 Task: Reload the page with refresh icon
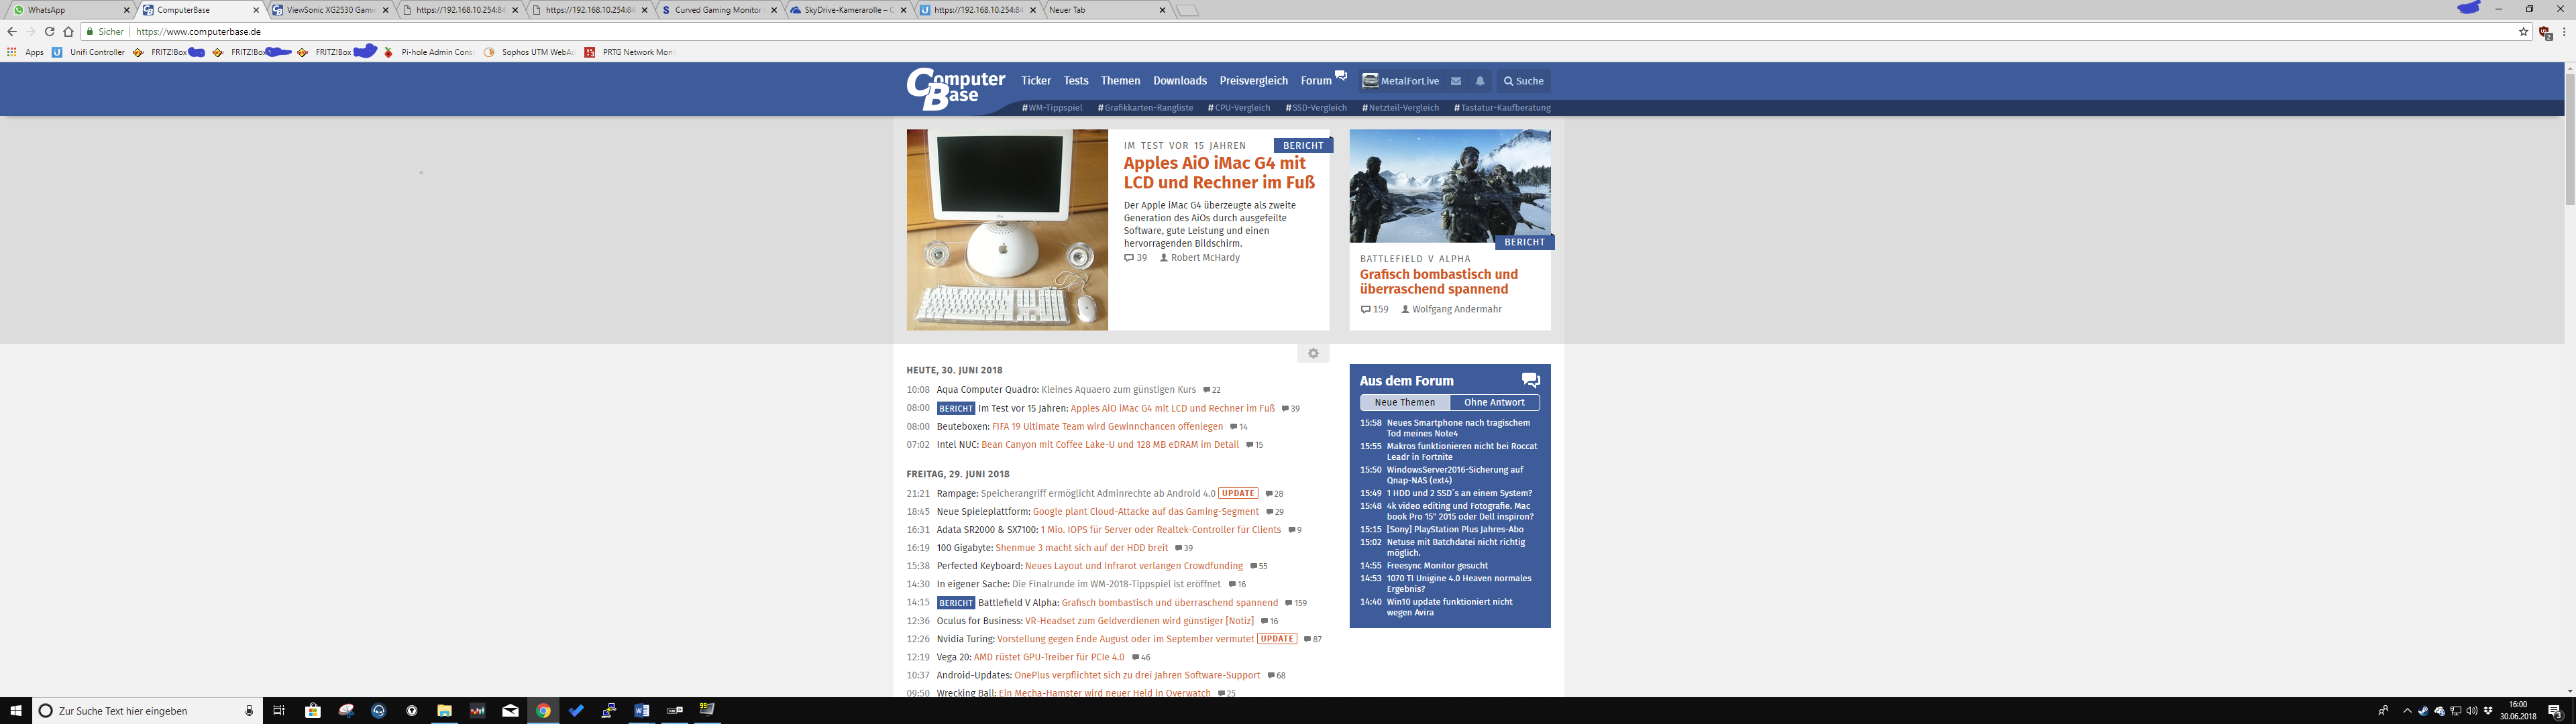click(x=49, y=32)
